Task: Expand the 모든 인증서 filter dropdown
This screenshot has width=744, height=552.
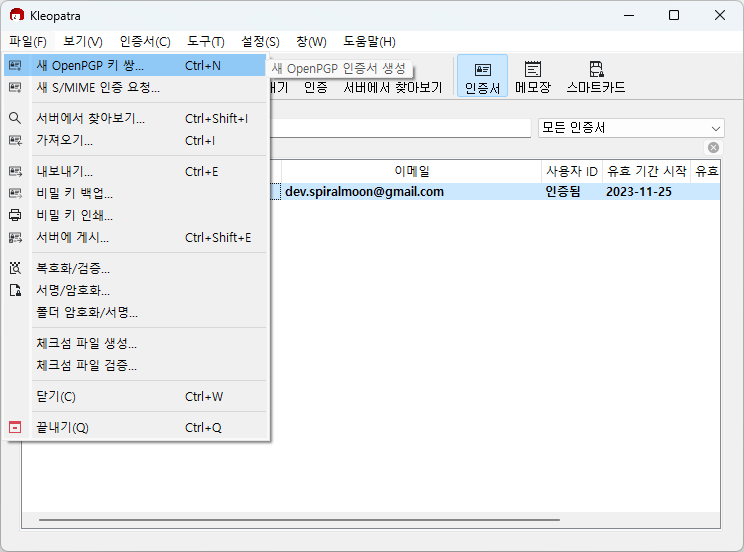Action: [x=631, y=128]
